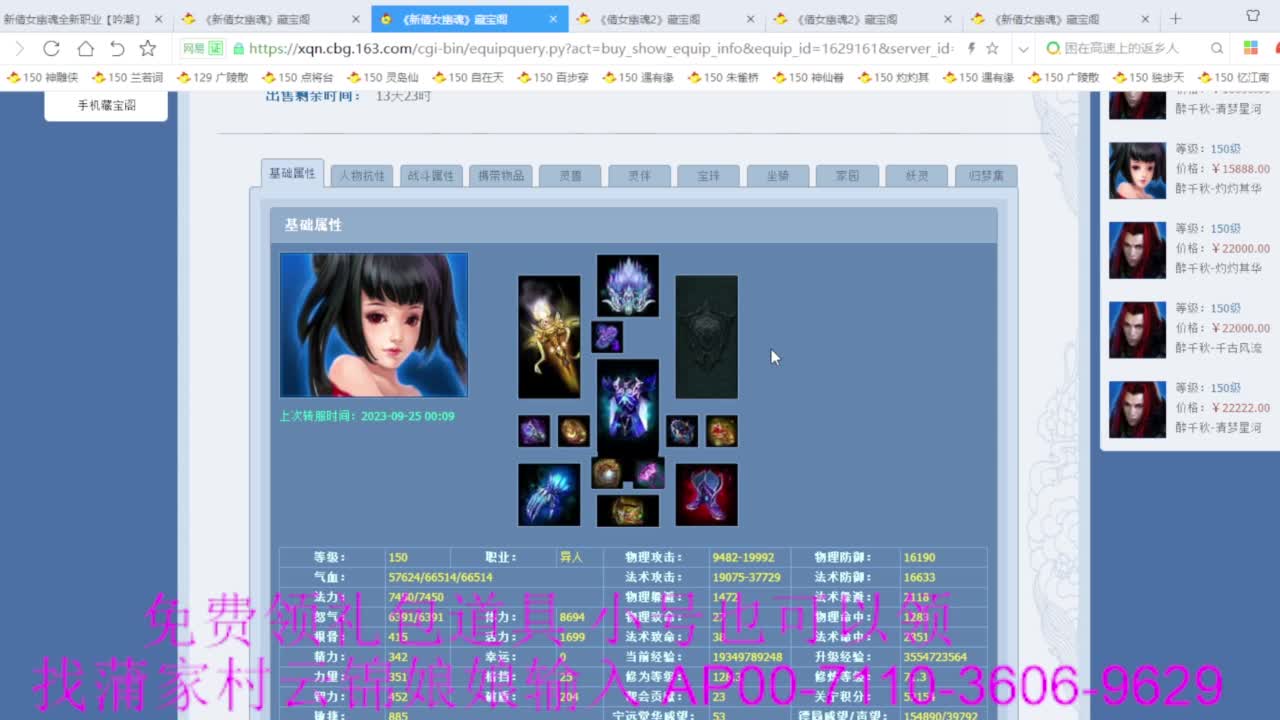1280x720 pixels.
Task: Select the 战斗属性 tab
Action: pos(431,175)
